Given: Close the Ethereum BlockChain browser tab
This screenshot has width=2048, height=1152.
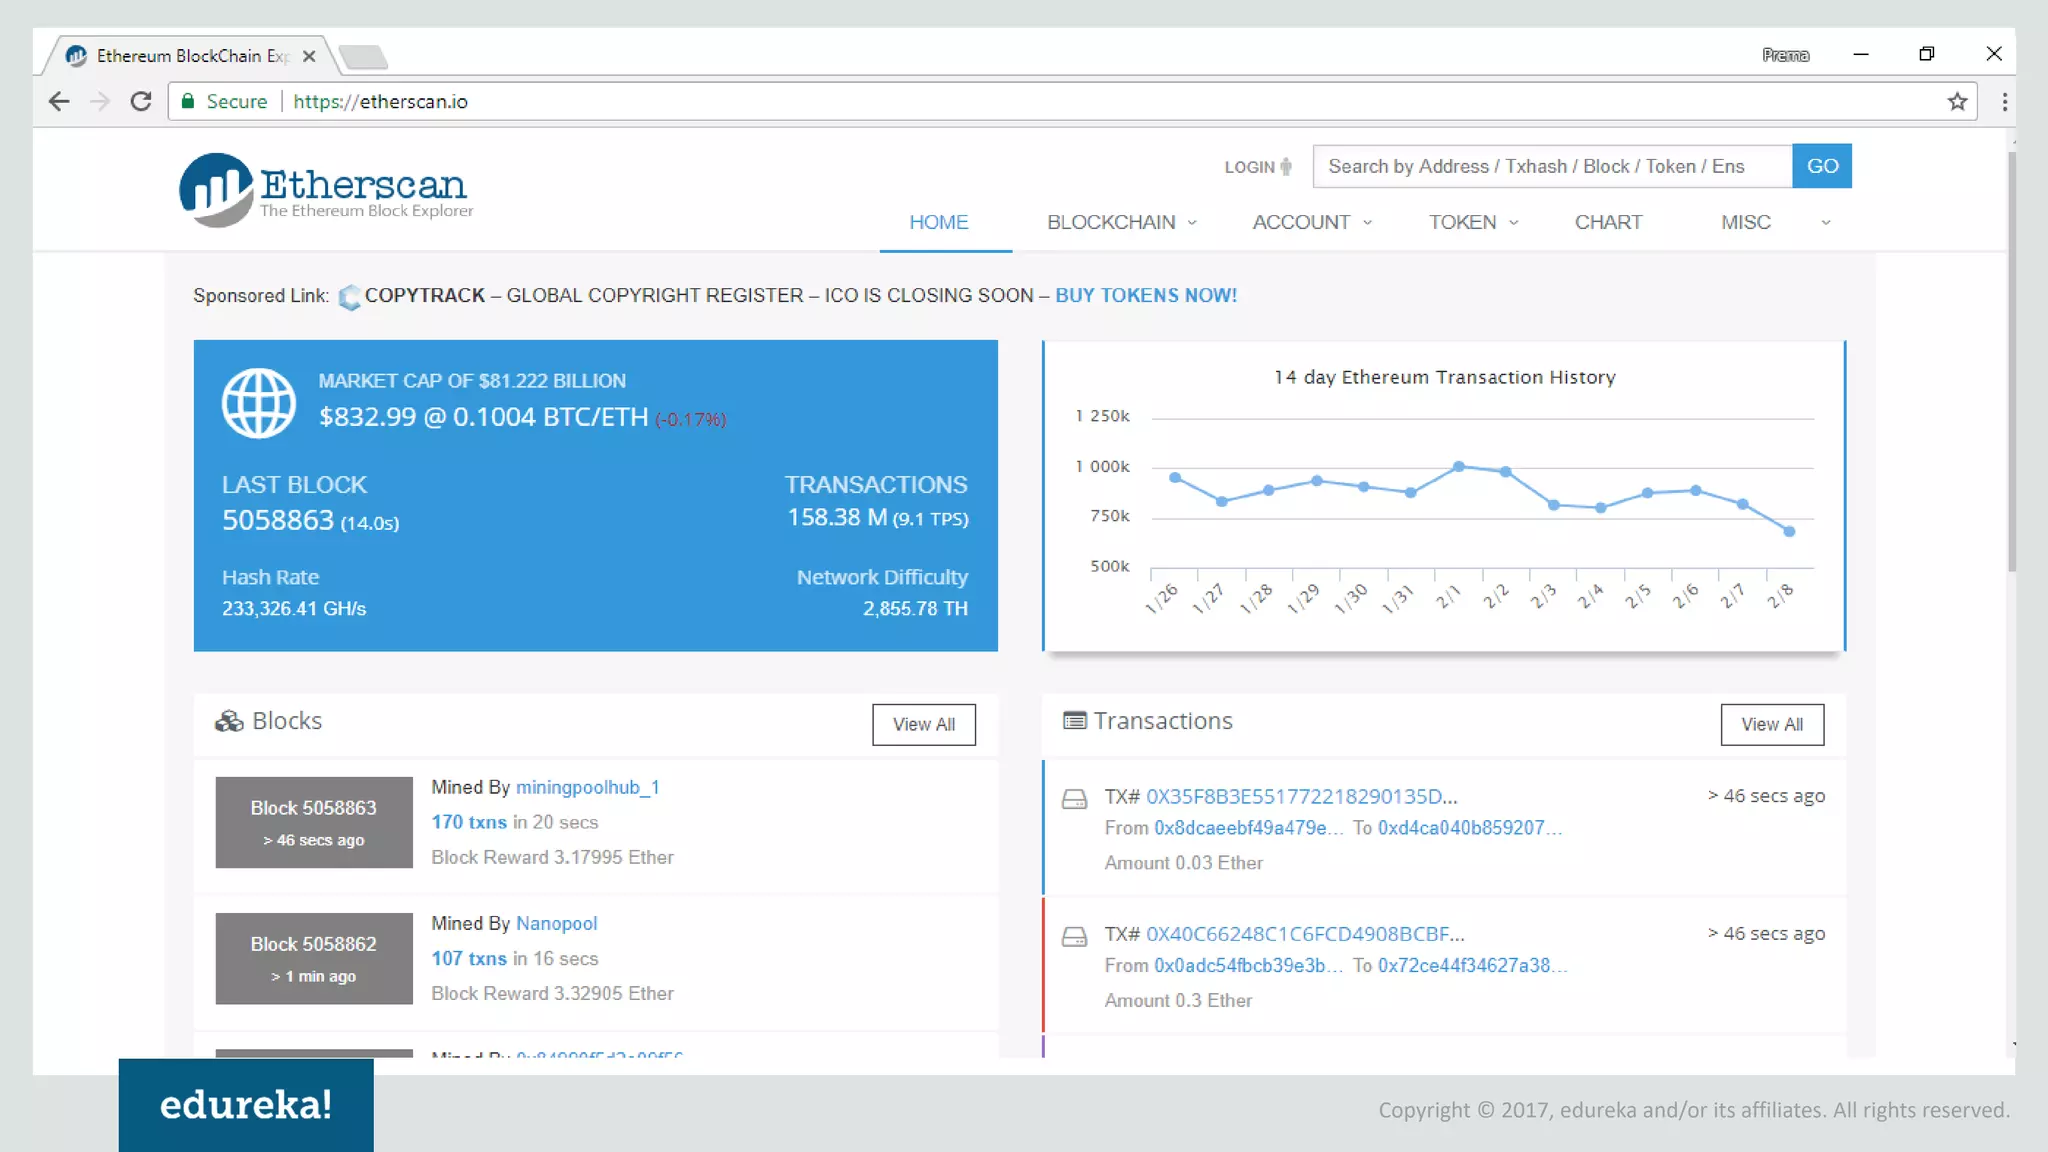Looking at the screenshot, I should click(309, 56).
